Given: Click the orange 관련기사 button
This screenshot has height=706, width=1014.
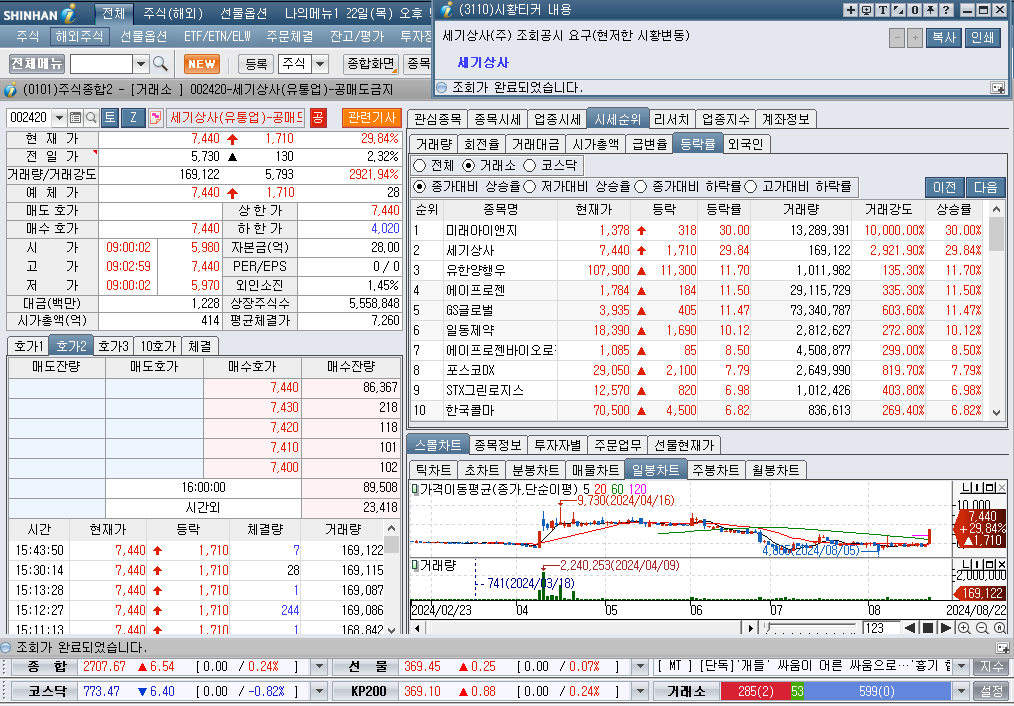Looking at the screenshot, I should click(372, 117).
